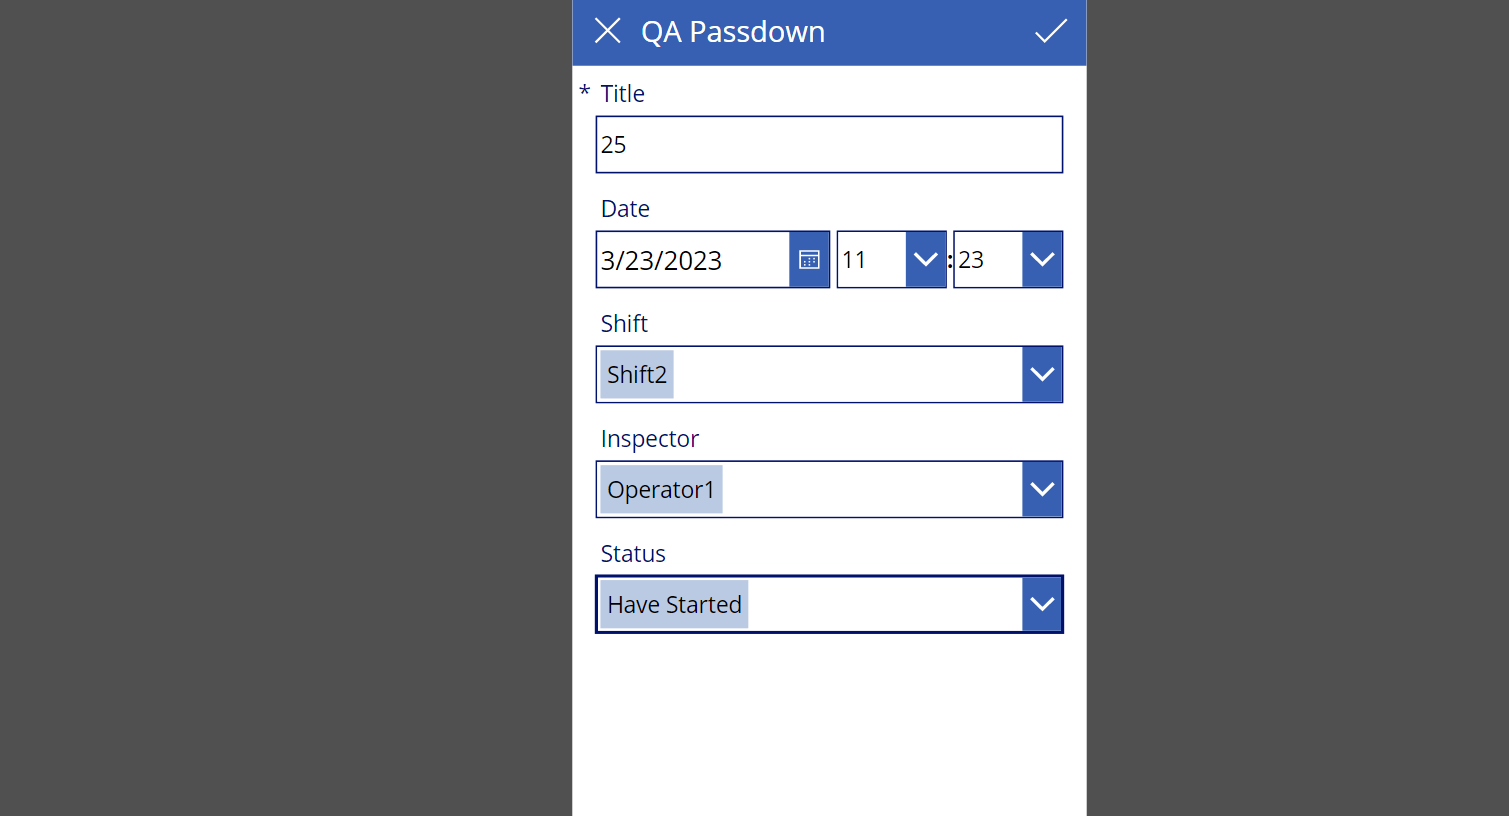Open the hour selector showing 11
Screen dimensions: 1509x816
point(870,259)
